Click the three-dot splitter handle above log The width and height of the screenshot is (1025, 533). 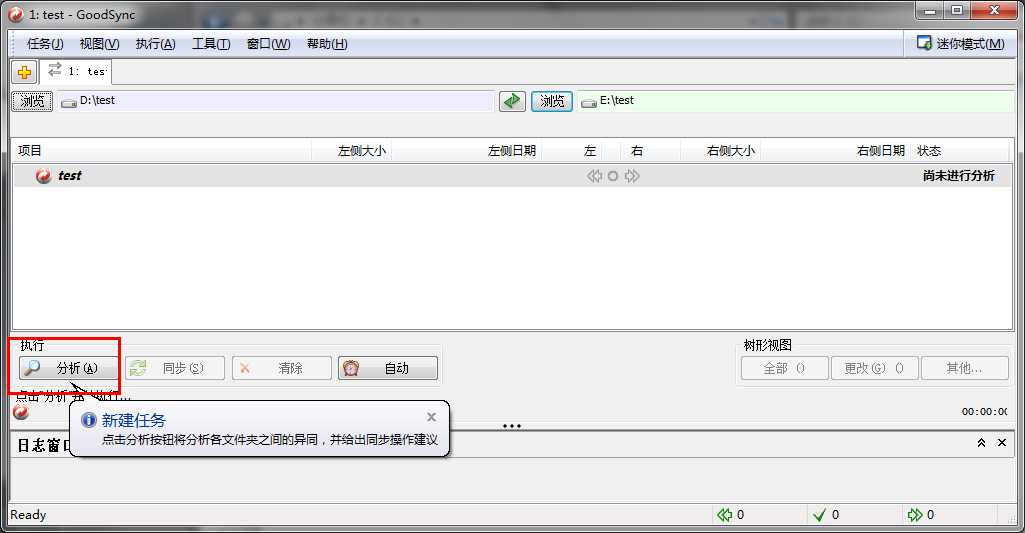[512, 426]
